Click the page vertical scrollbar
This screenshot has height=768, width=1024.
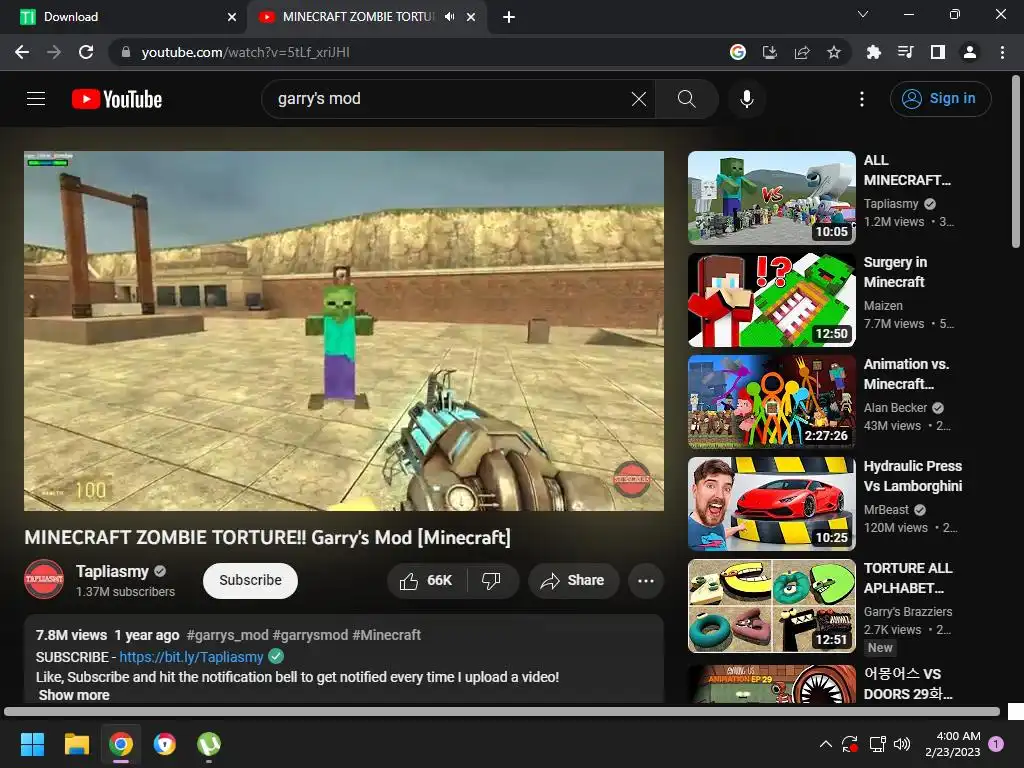(1016, 161)
